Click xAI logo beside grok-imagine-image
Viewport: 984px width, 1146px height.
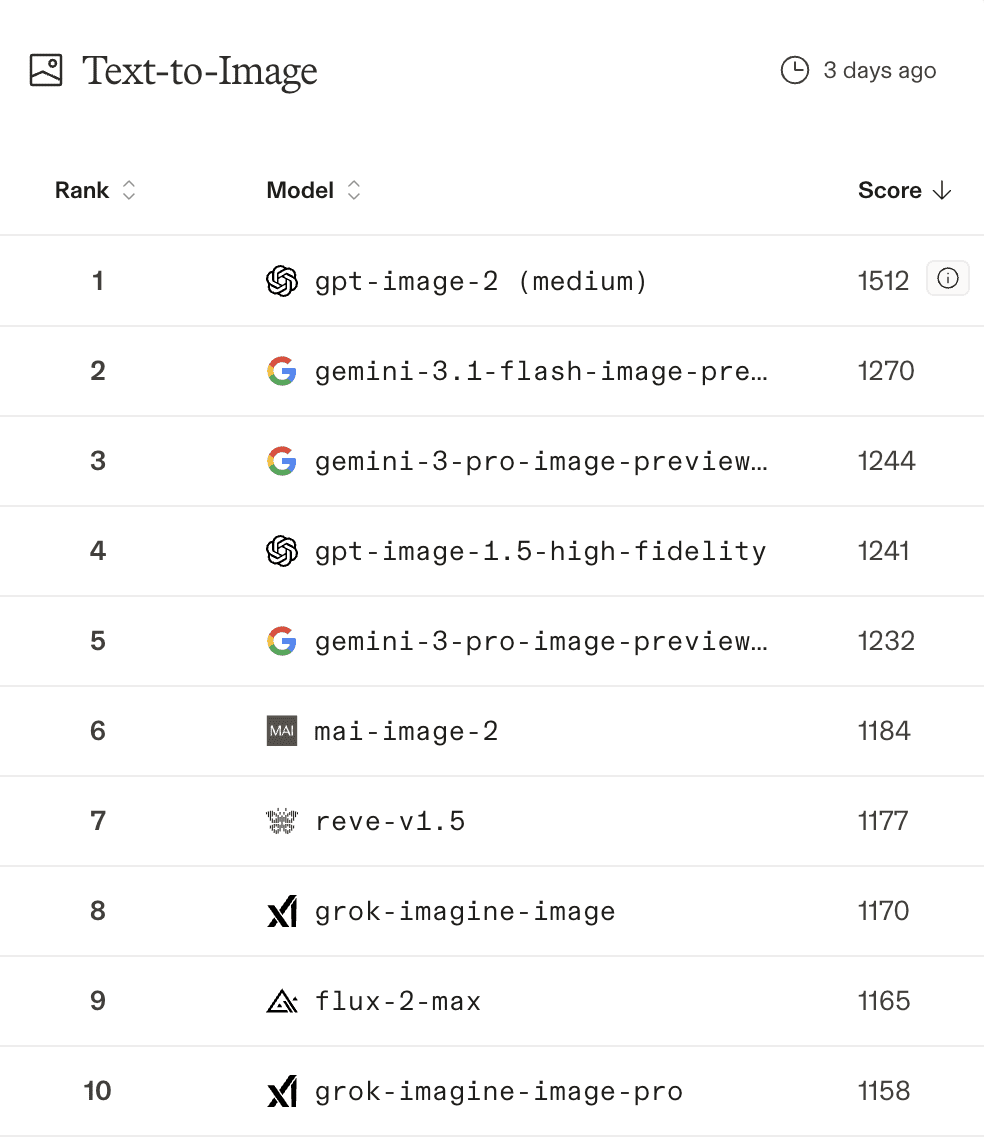click(x=282, y=911)
